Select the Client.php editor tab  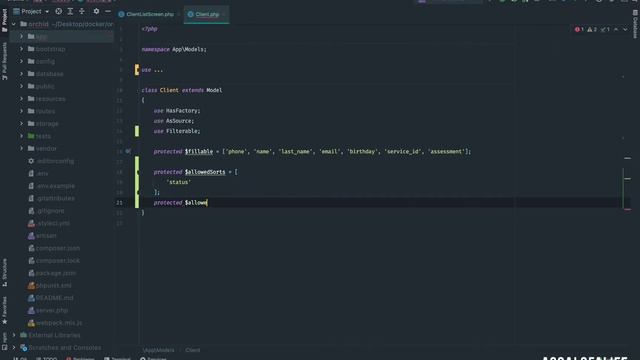click(207, 14)
